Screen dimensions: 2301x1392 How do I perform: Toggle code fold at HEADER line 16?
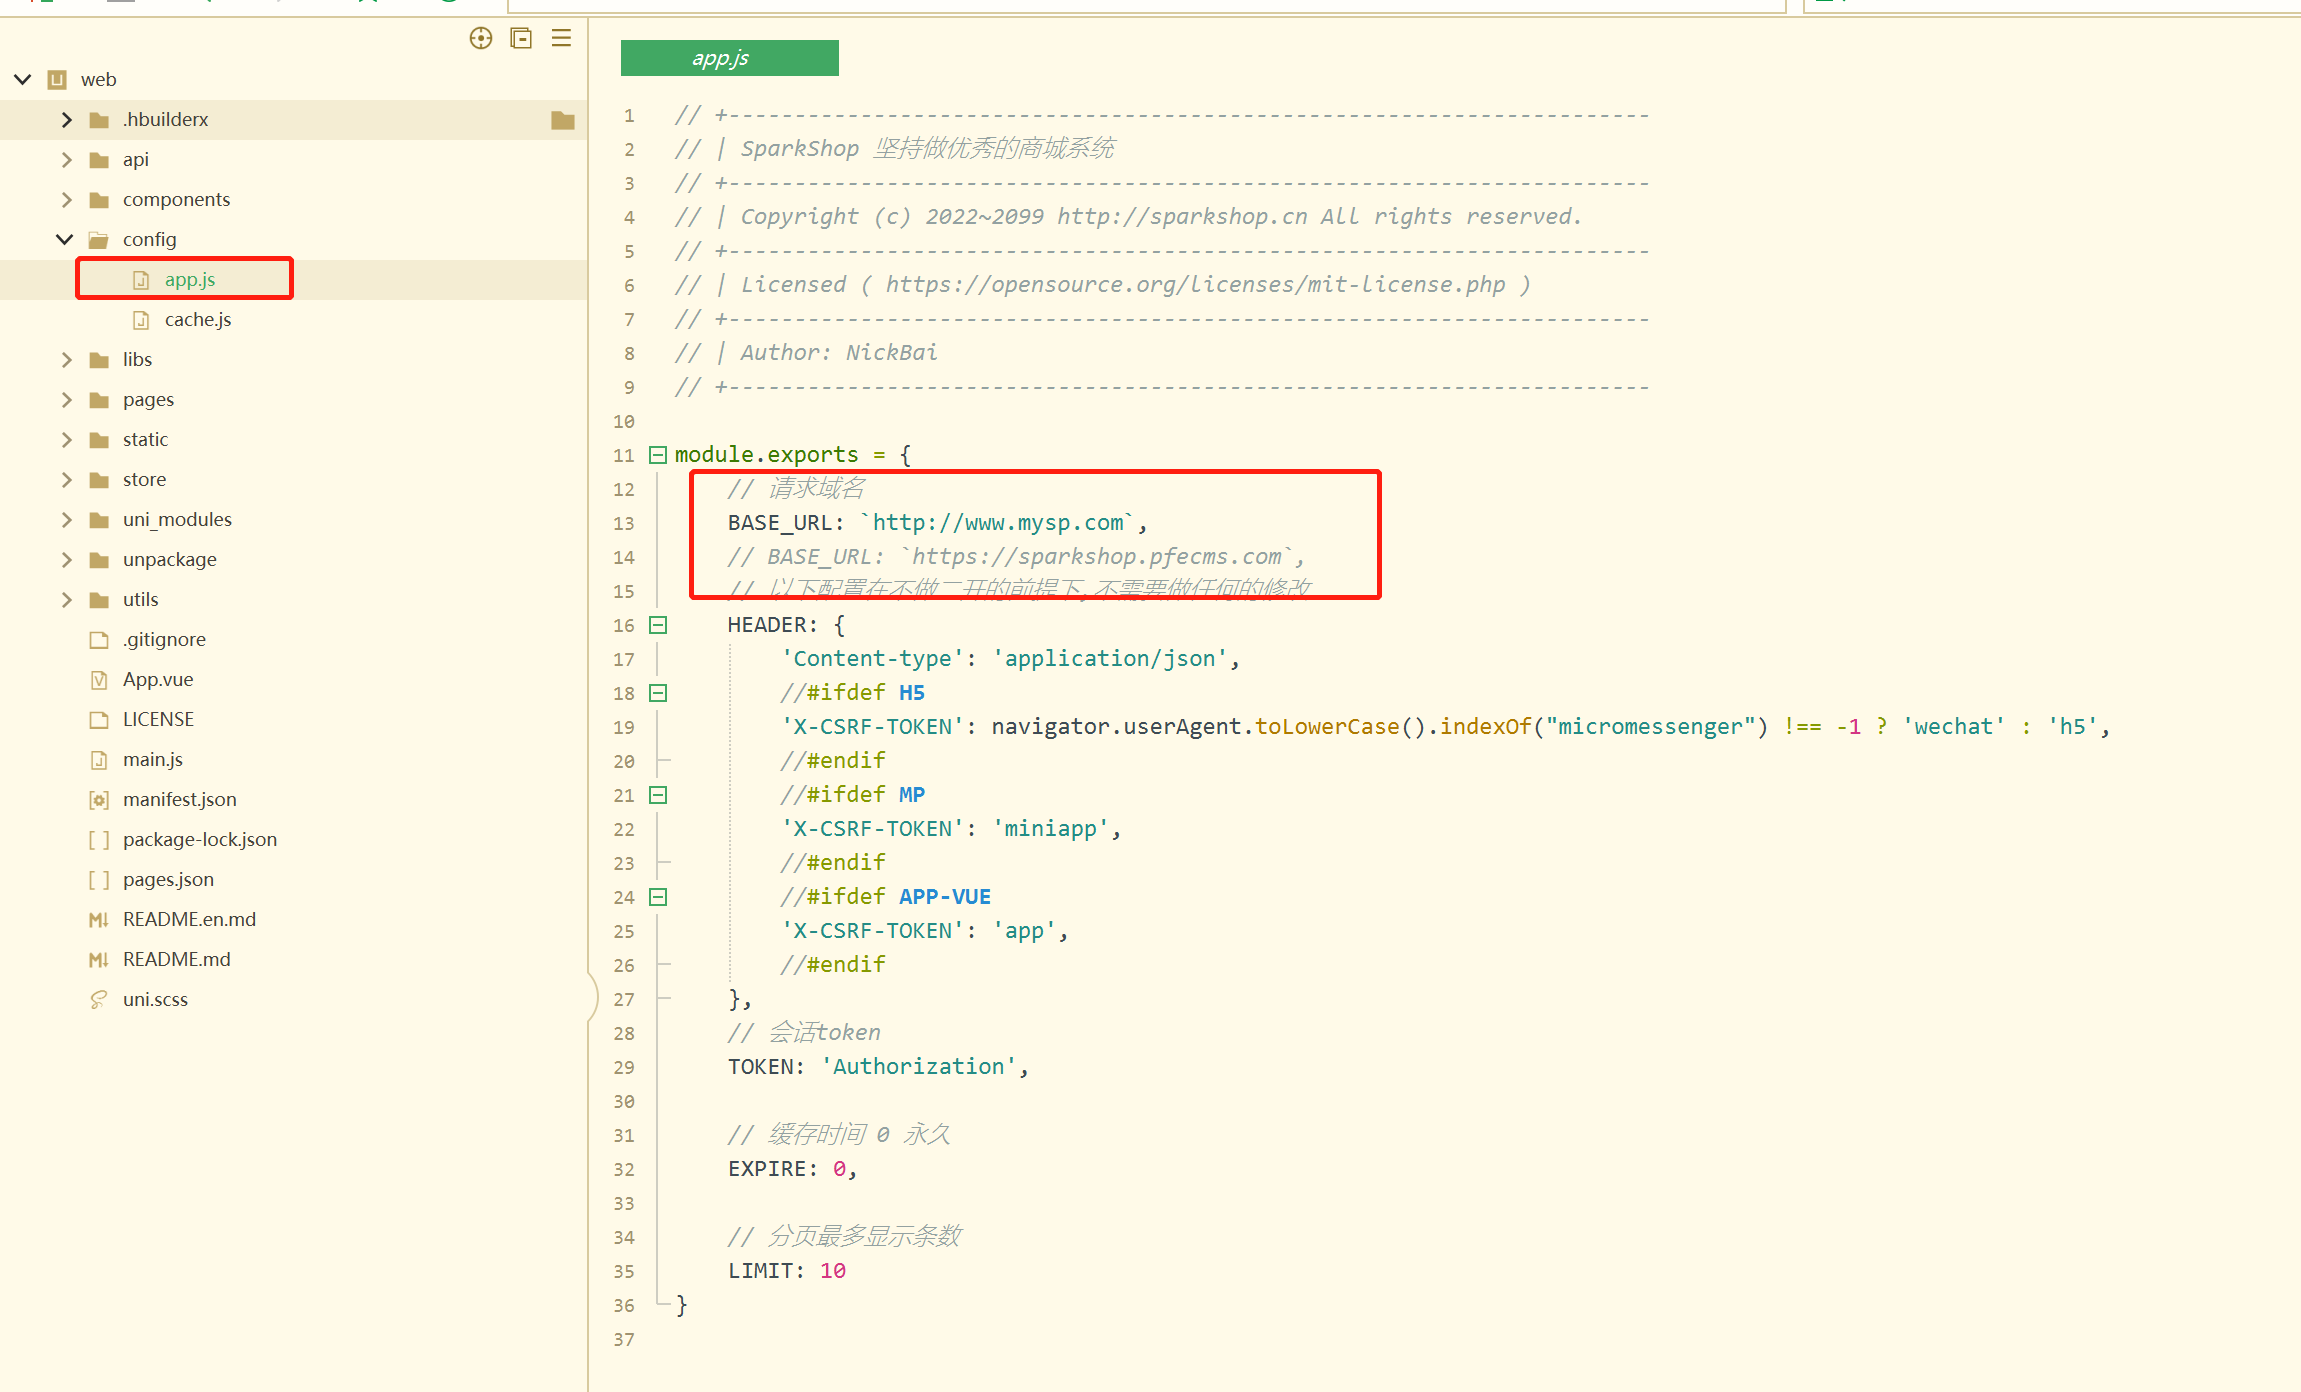658,625
